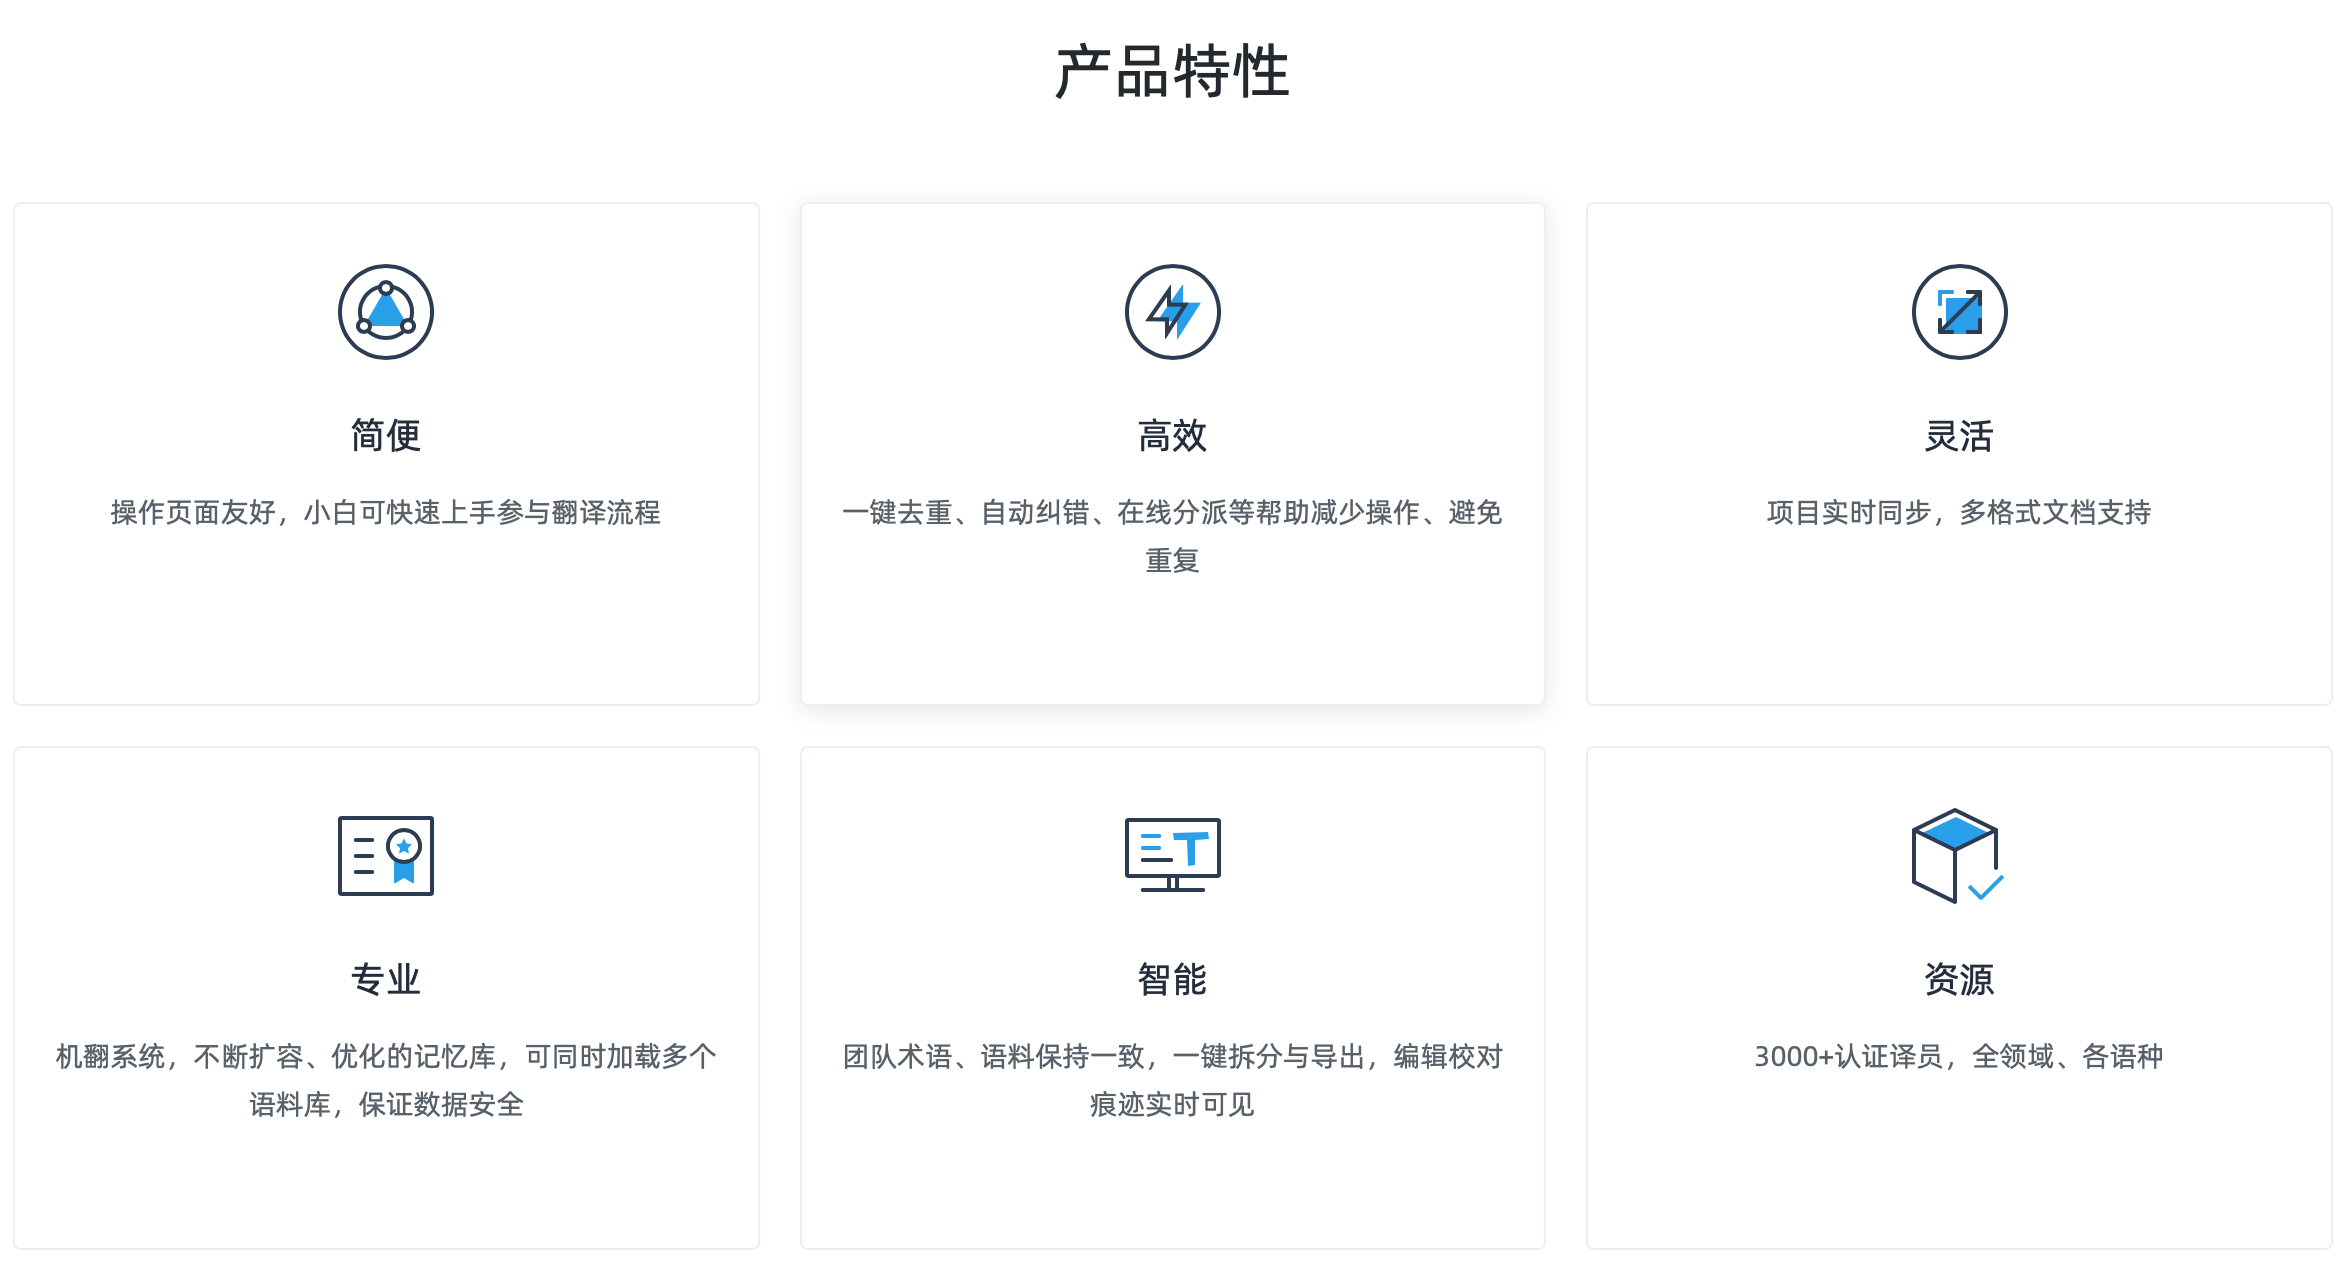Click the description 操作页面友好，小白可快速上手参与翻译流程
Image resolution: width=2348 pixels, height=1270 pixels.
tap(386, 513)
